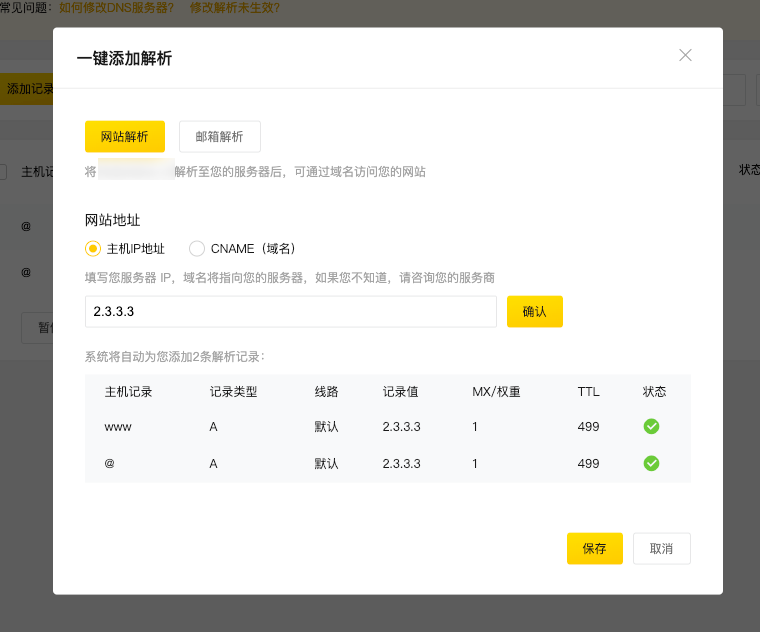Click the TTL column header
The height and width of the screenshot is (632, 760).
click(588, 392)
